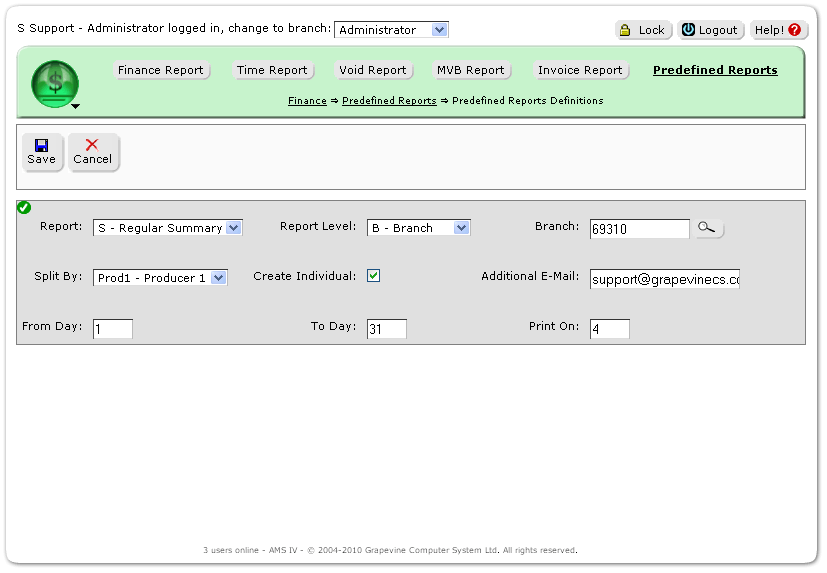Open Help with the question mark button

tap(778, 30)
